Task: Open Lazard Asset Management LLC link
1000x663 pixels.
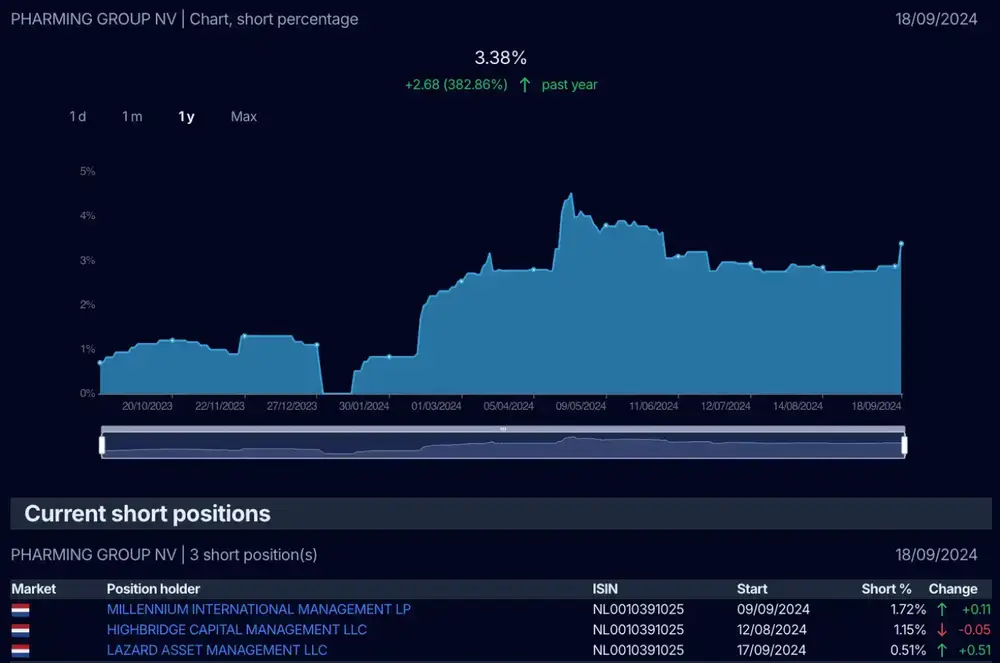Action: [217, 650]
